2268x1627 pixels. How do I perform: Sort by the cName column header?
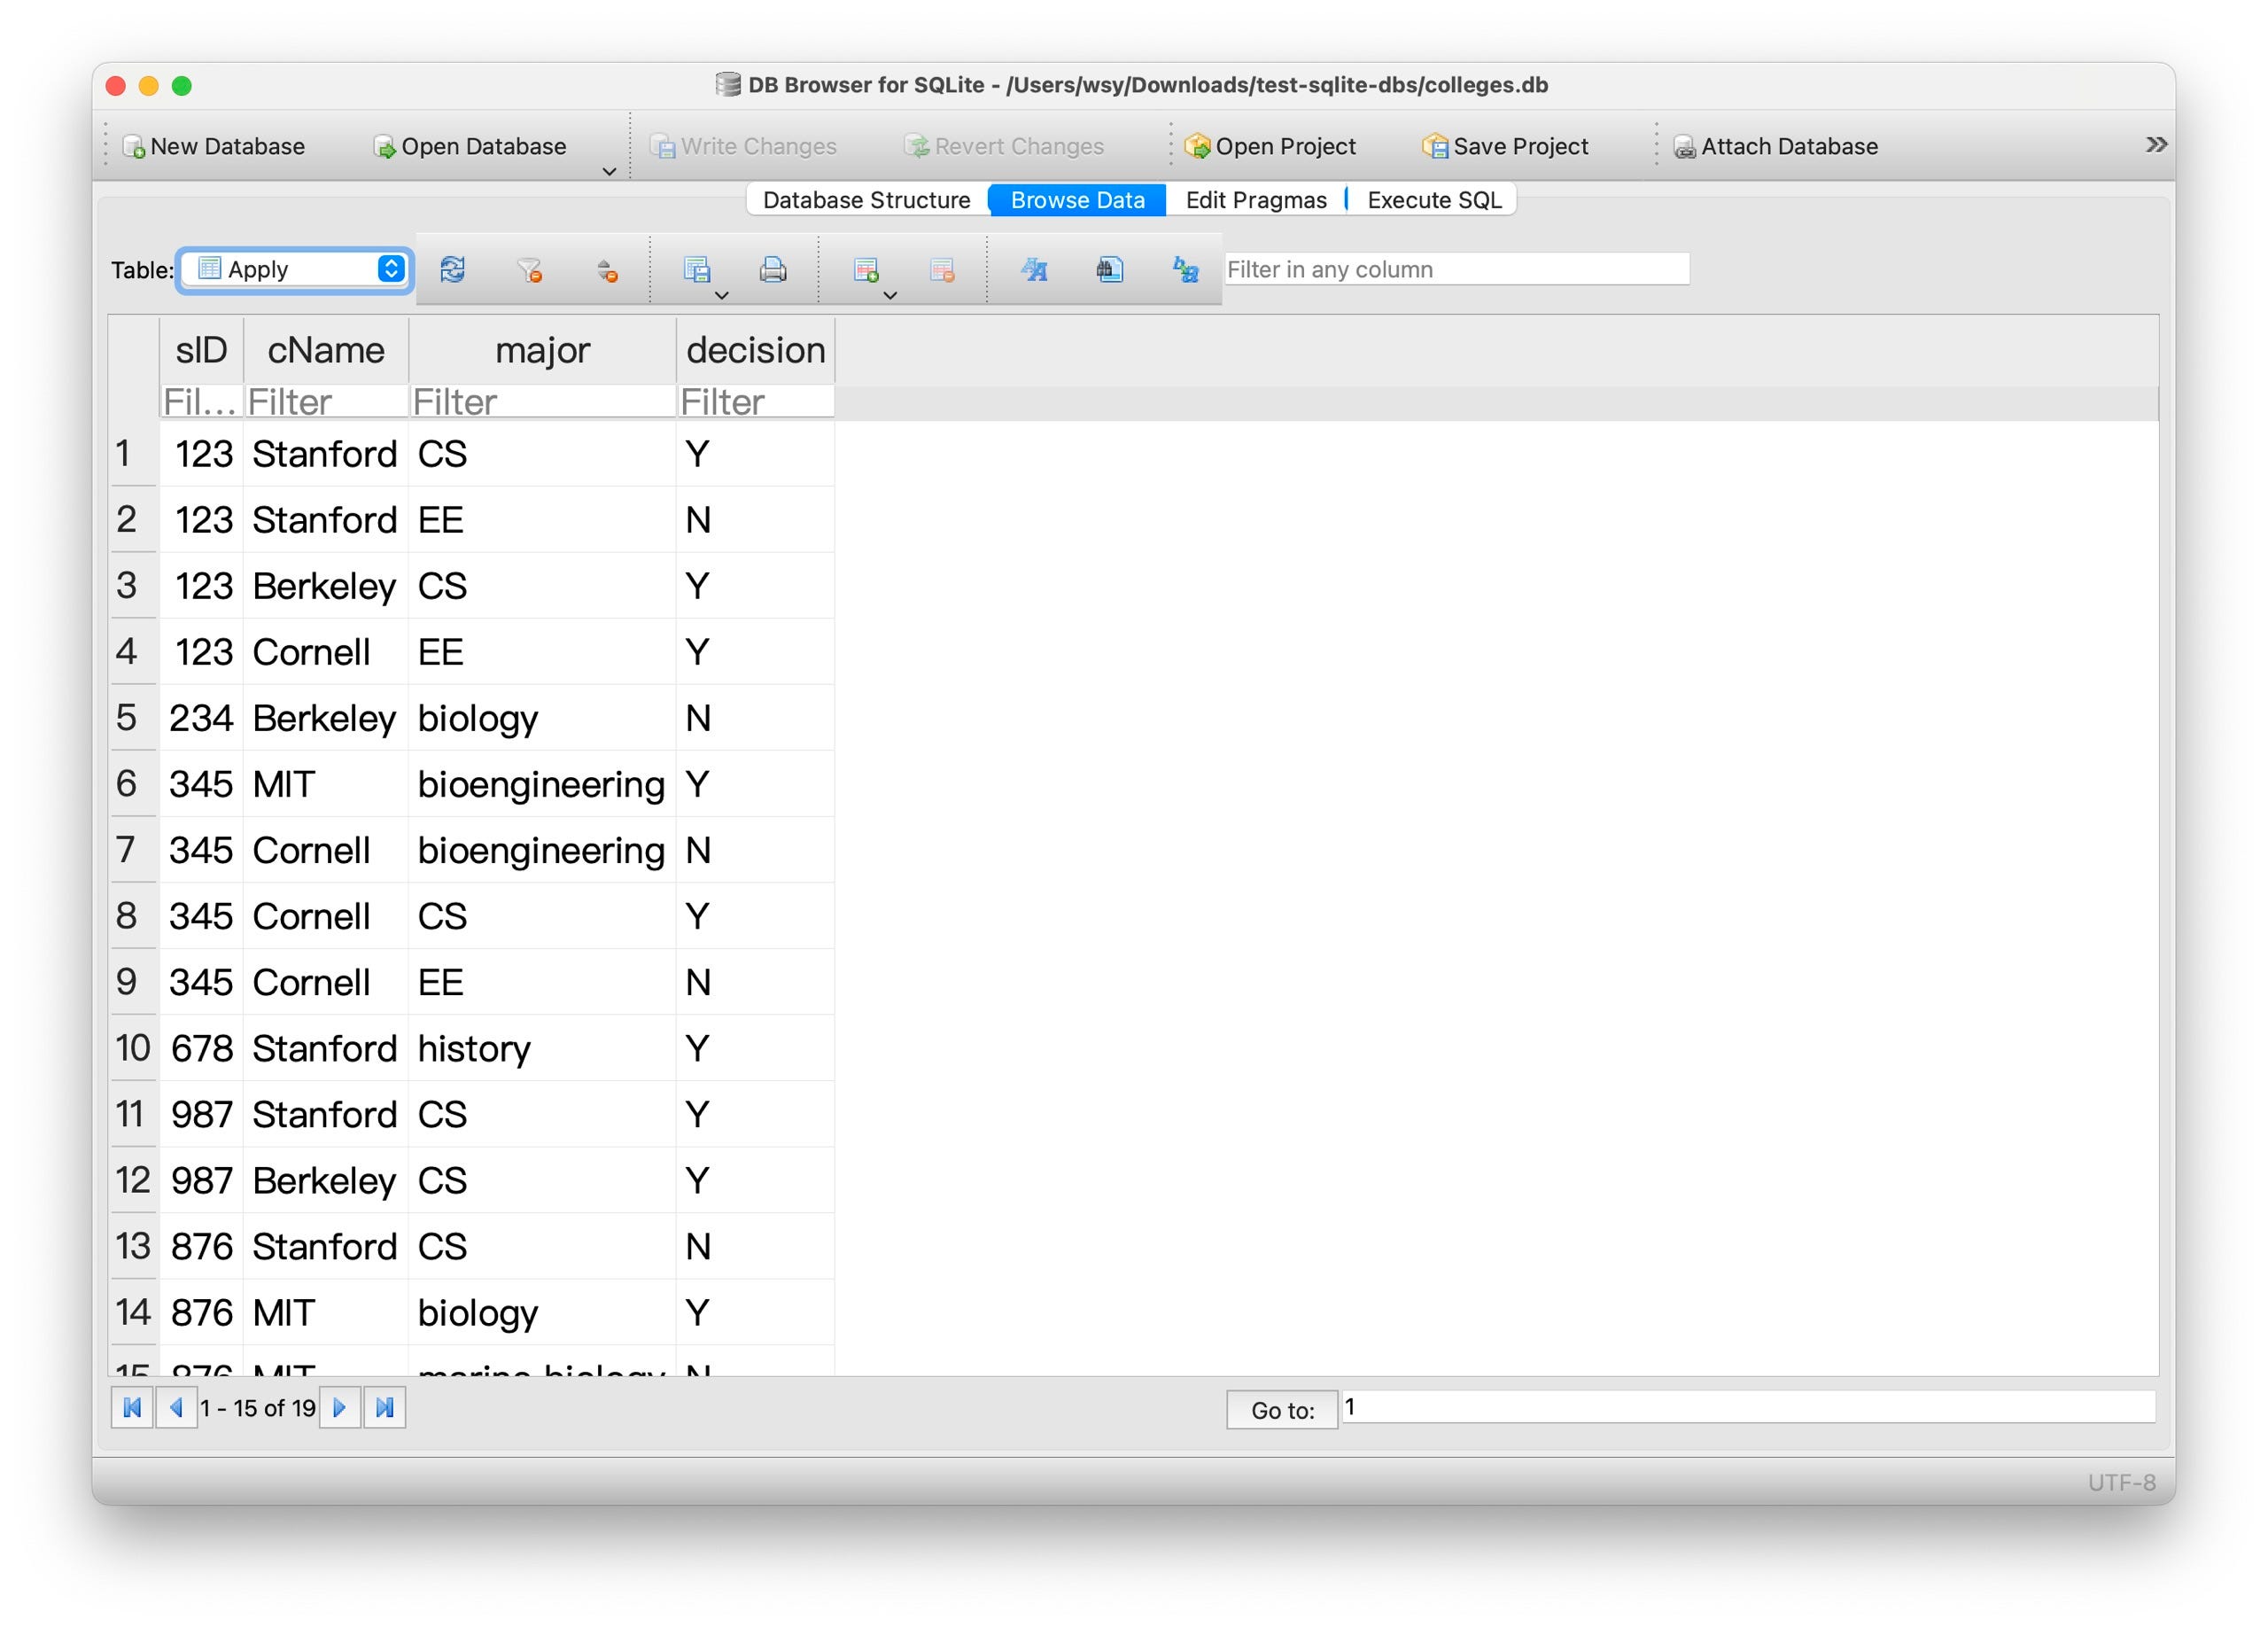(x=326, y=351)
